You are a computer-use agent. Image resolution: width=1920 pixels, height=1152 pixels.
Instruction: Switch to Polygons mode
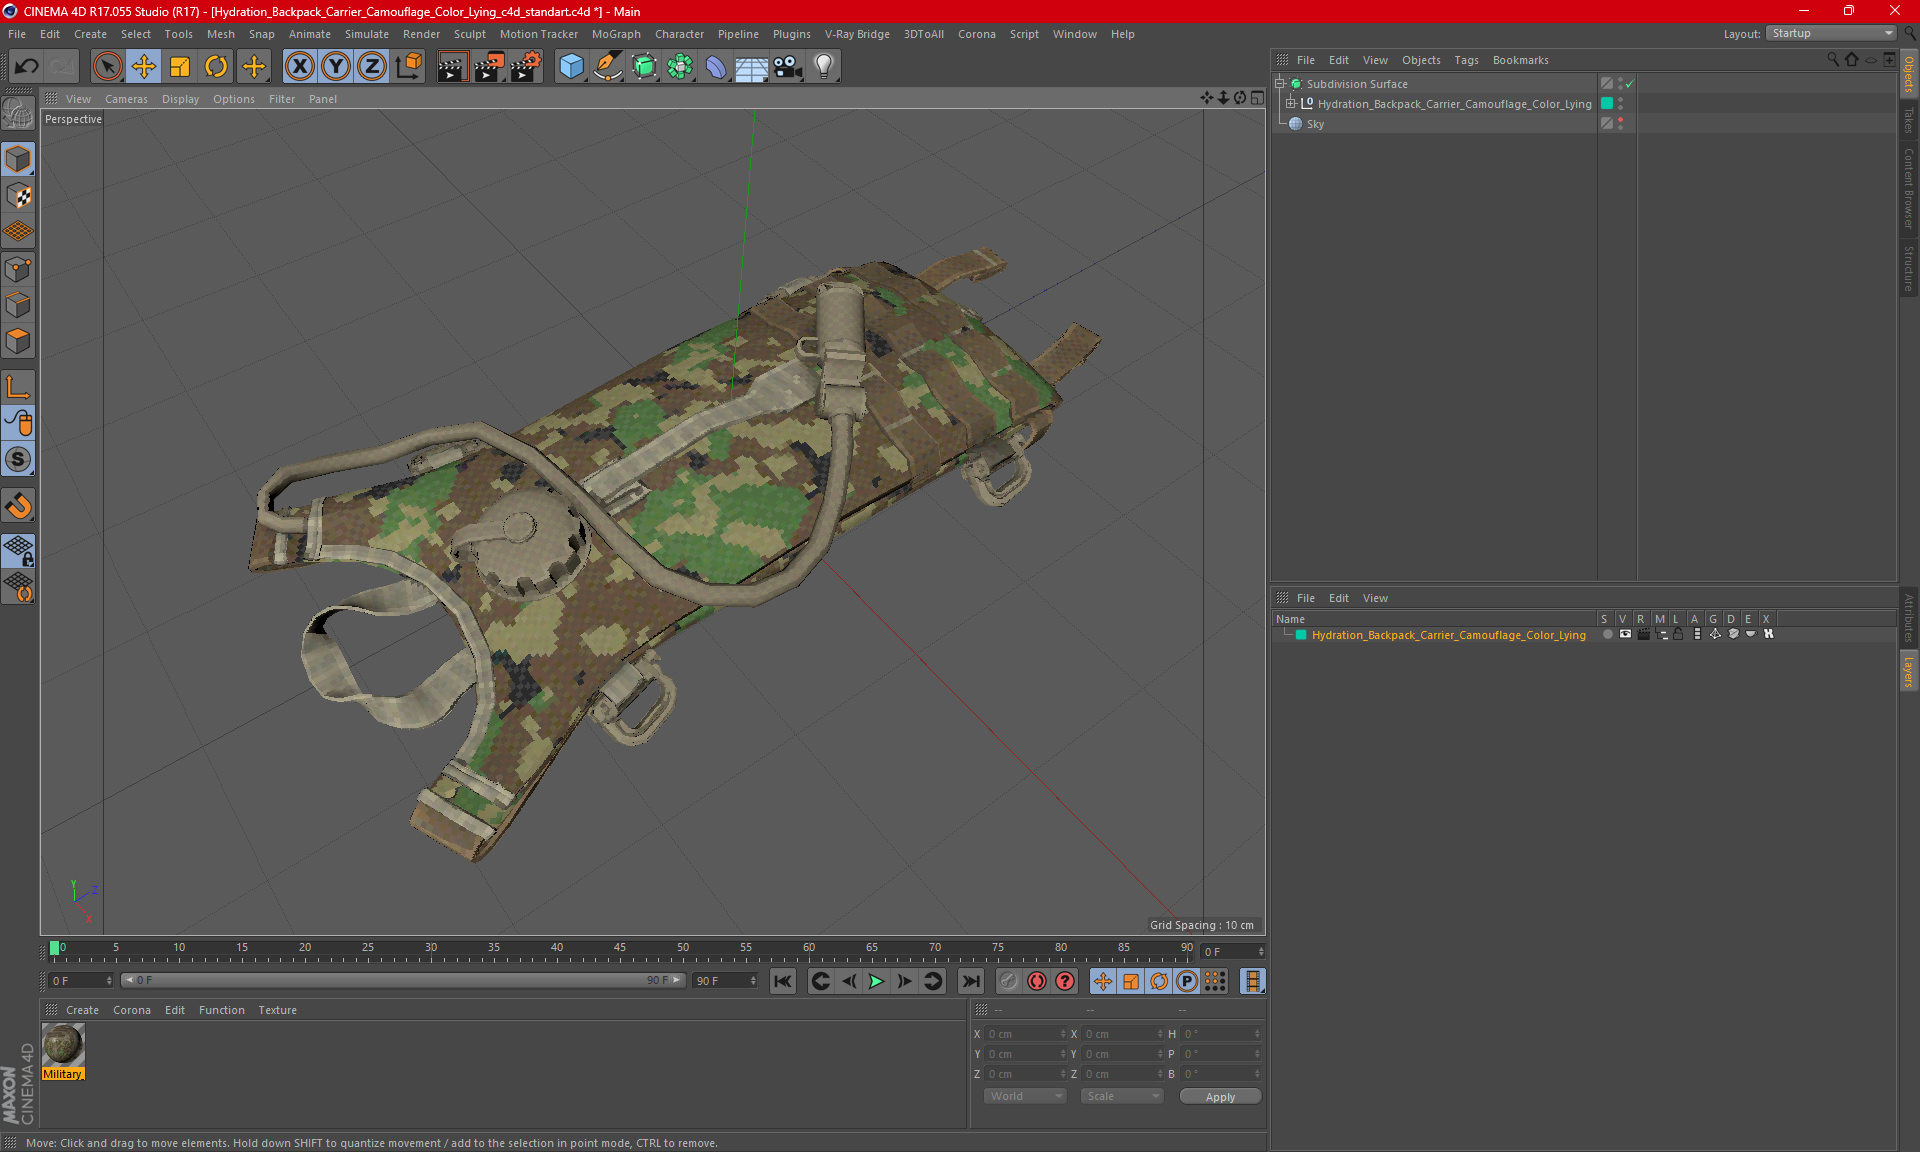pos(18,341)
